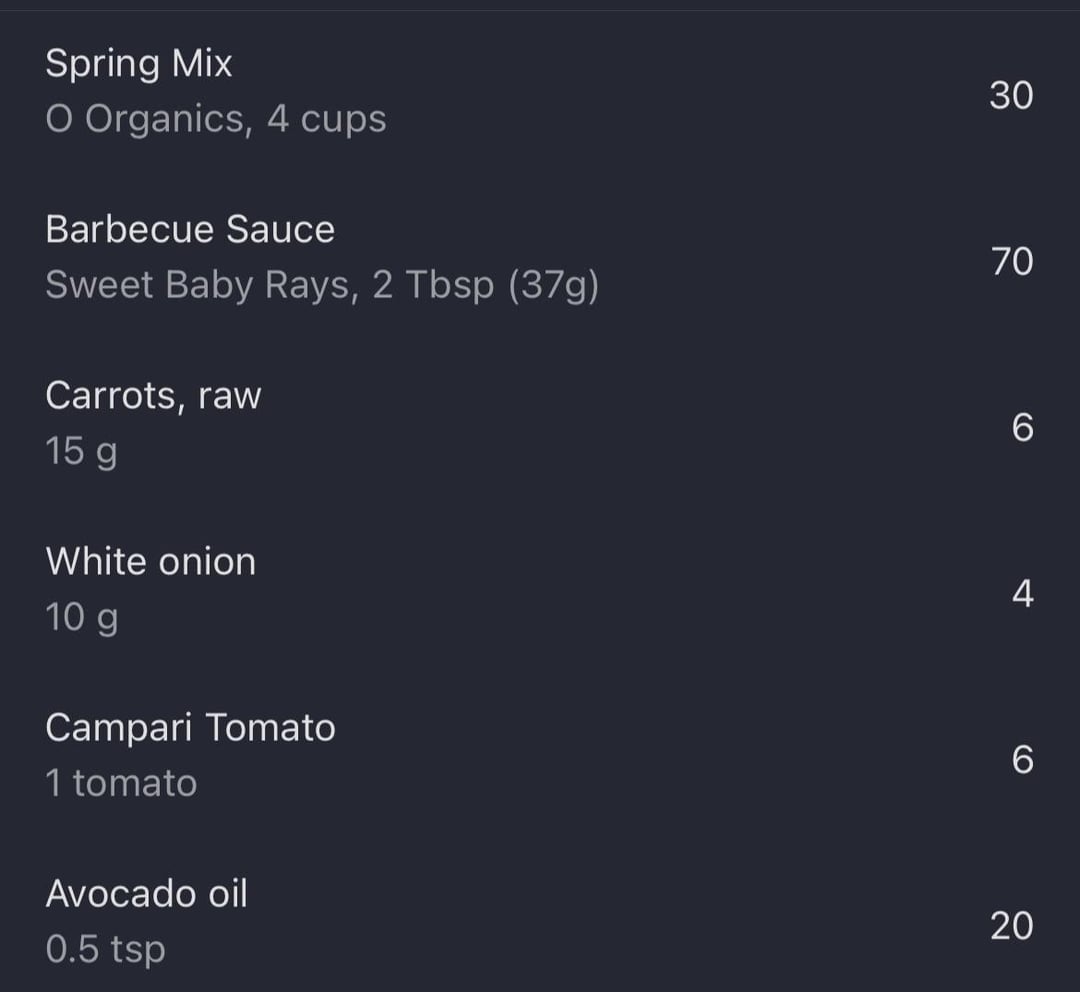Image resolution: width=1080 pixels, height=992 pixels.
Task: Open the Campari Tomato entry
Action: tap(540, 756)
